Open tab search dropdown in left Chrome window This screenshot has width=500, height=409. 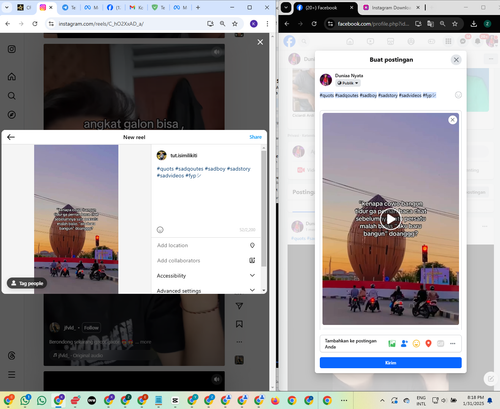(6, 7)
